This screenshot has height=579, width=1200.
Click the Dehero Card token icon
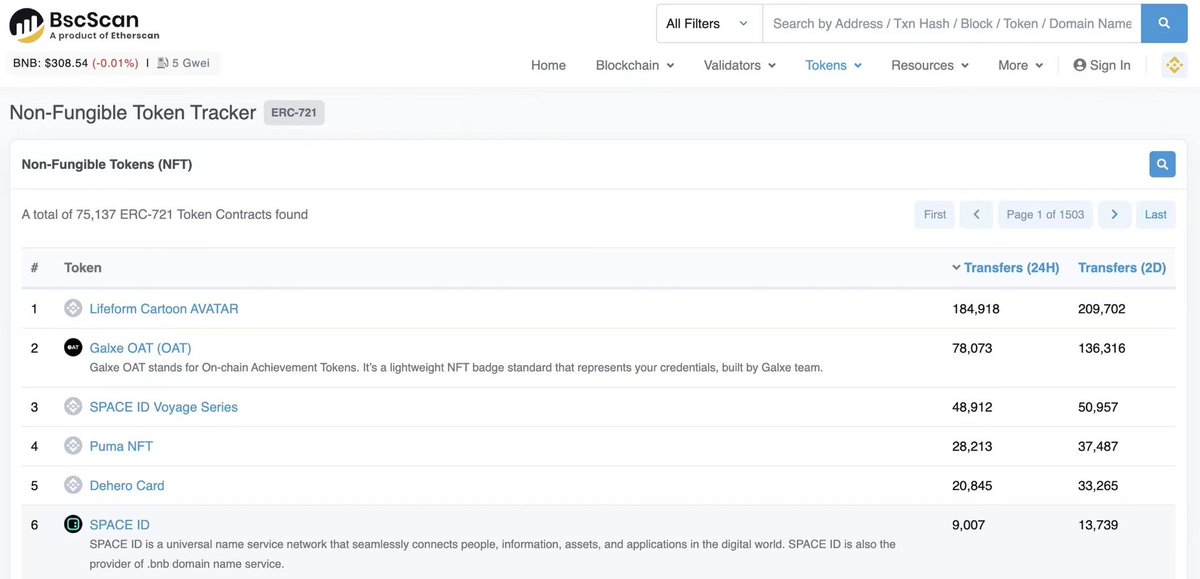click(x=73, y=485)
